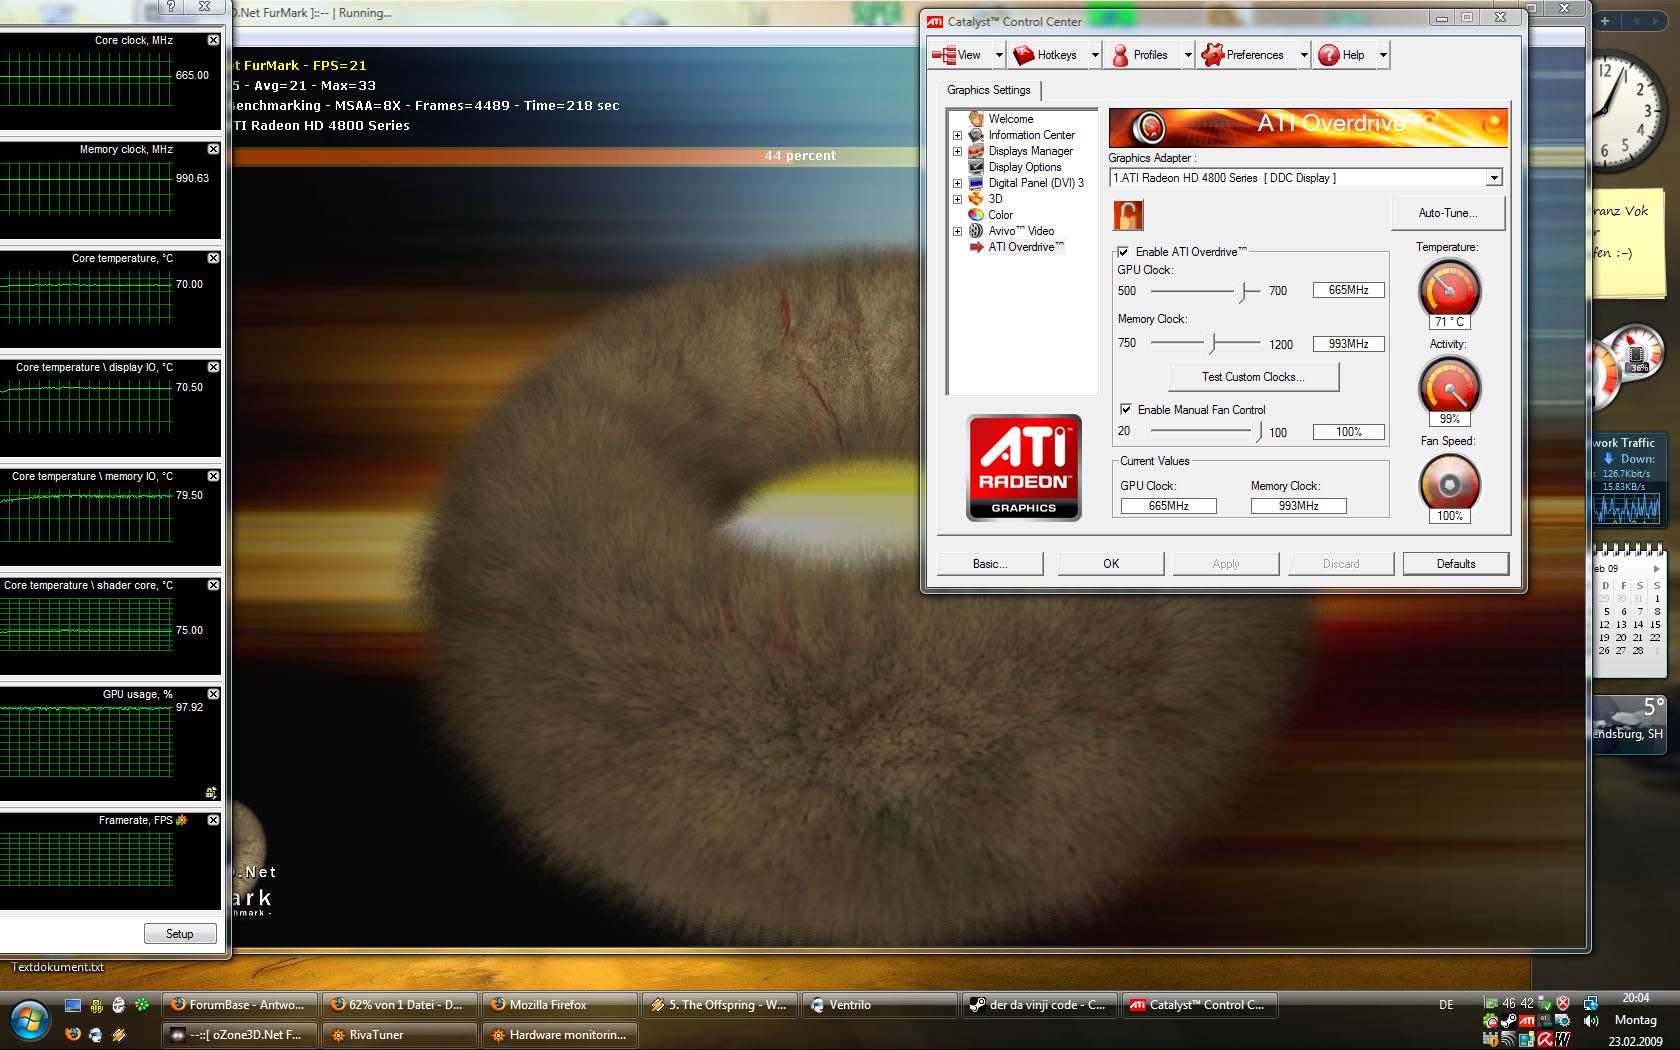
Task: Expand the Displays Manager tree node
Action: [x=957, y=151]
